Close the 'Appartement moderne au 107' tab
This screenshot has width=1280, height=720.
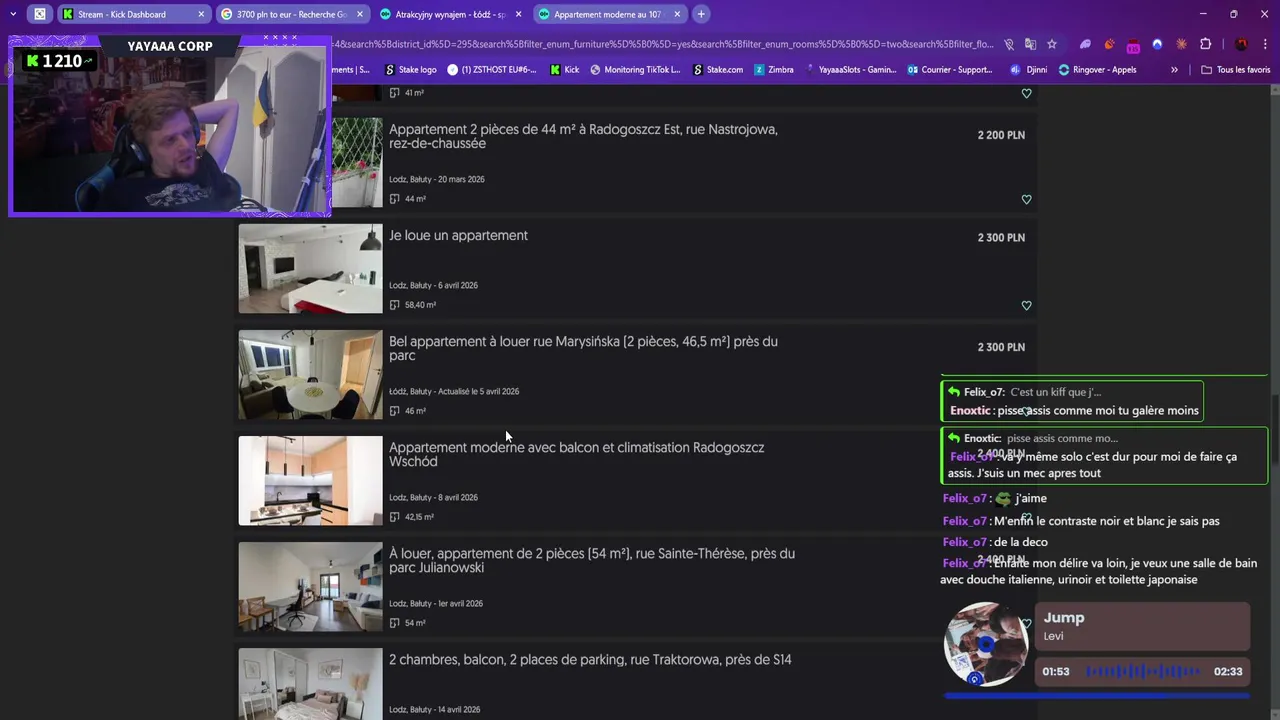point(677,14)
